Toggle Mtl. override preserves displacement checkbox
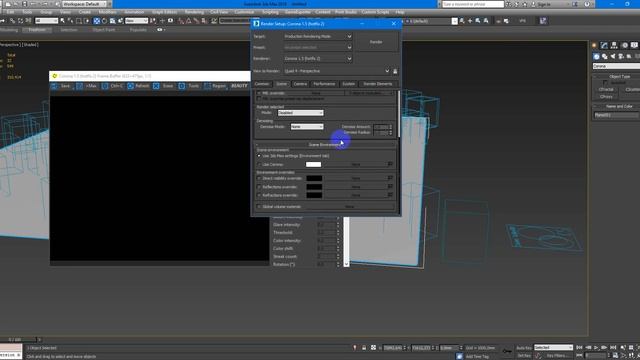Viewport: 640px width, 360px height. pyautogui.click(x=259, y=99)
